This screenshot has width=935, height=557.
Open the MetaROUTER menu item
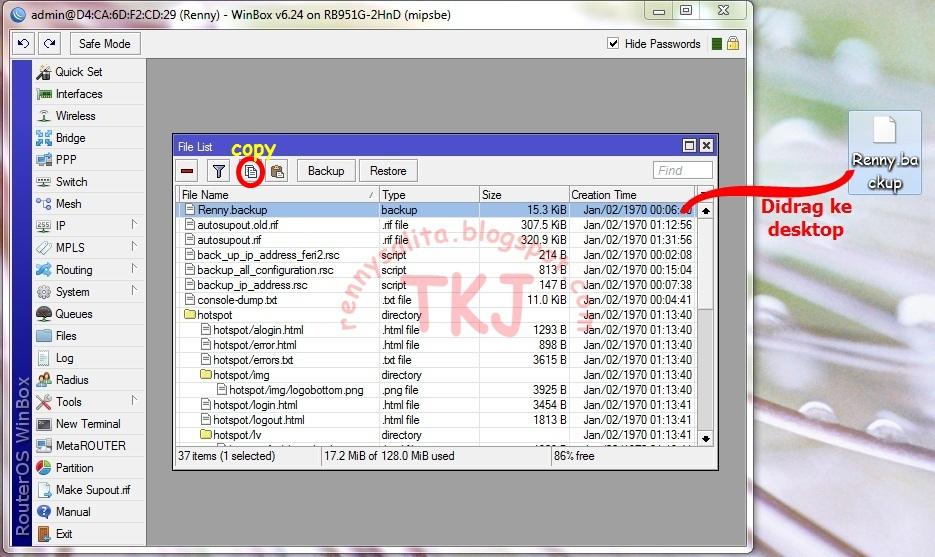88,446
